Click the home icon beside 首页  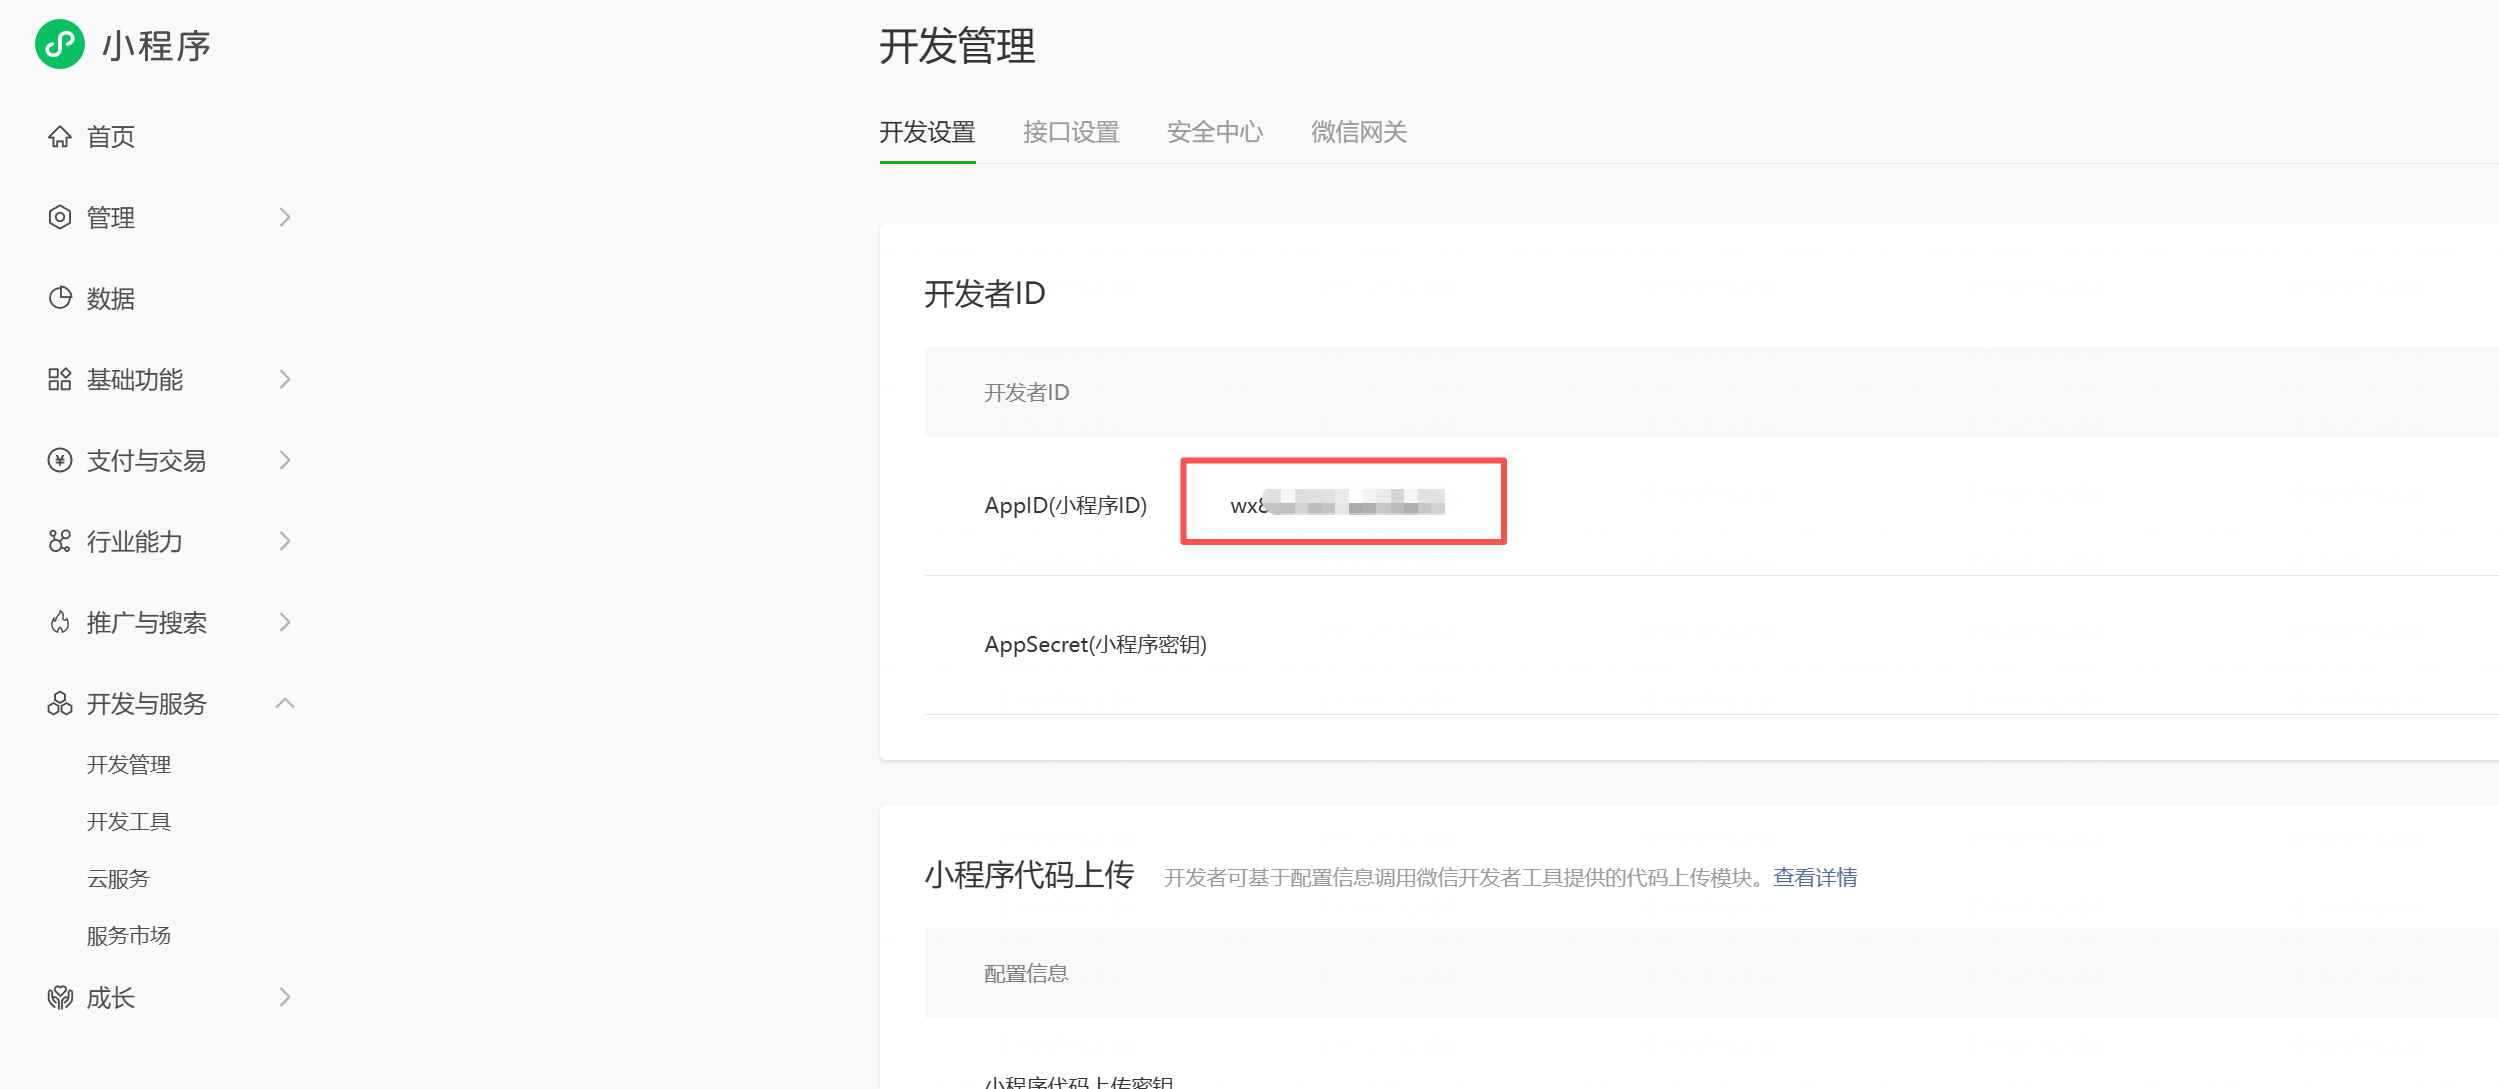(x=60, y=136)
